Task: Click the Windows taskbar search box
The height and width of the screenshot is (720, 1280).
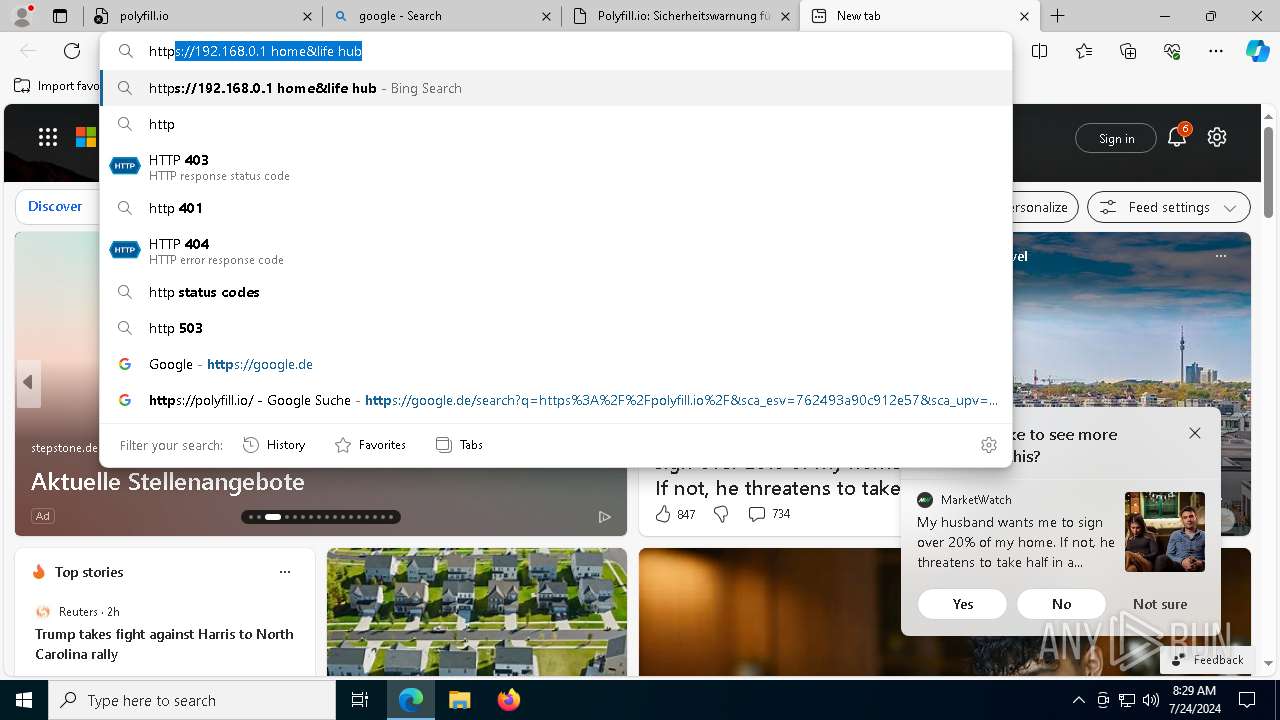Action: (192, 700)
